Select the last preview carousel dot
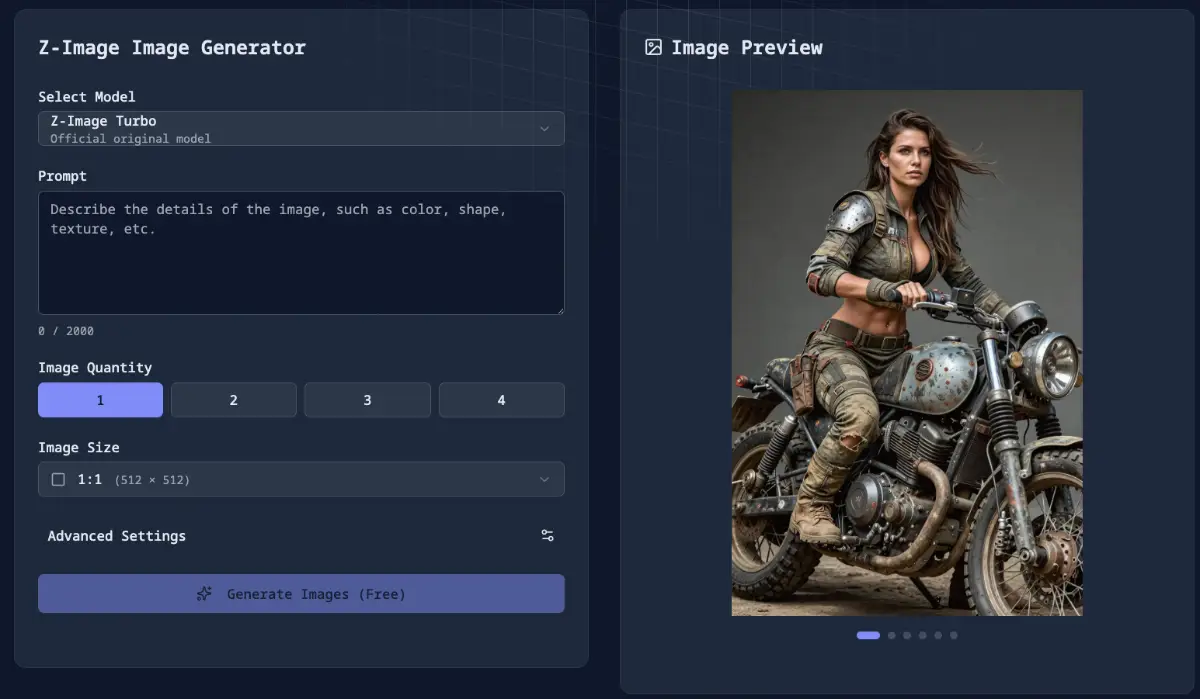The width and height of the screenshot is (1200, 699). pyautogui.click(x=953, y=635)
